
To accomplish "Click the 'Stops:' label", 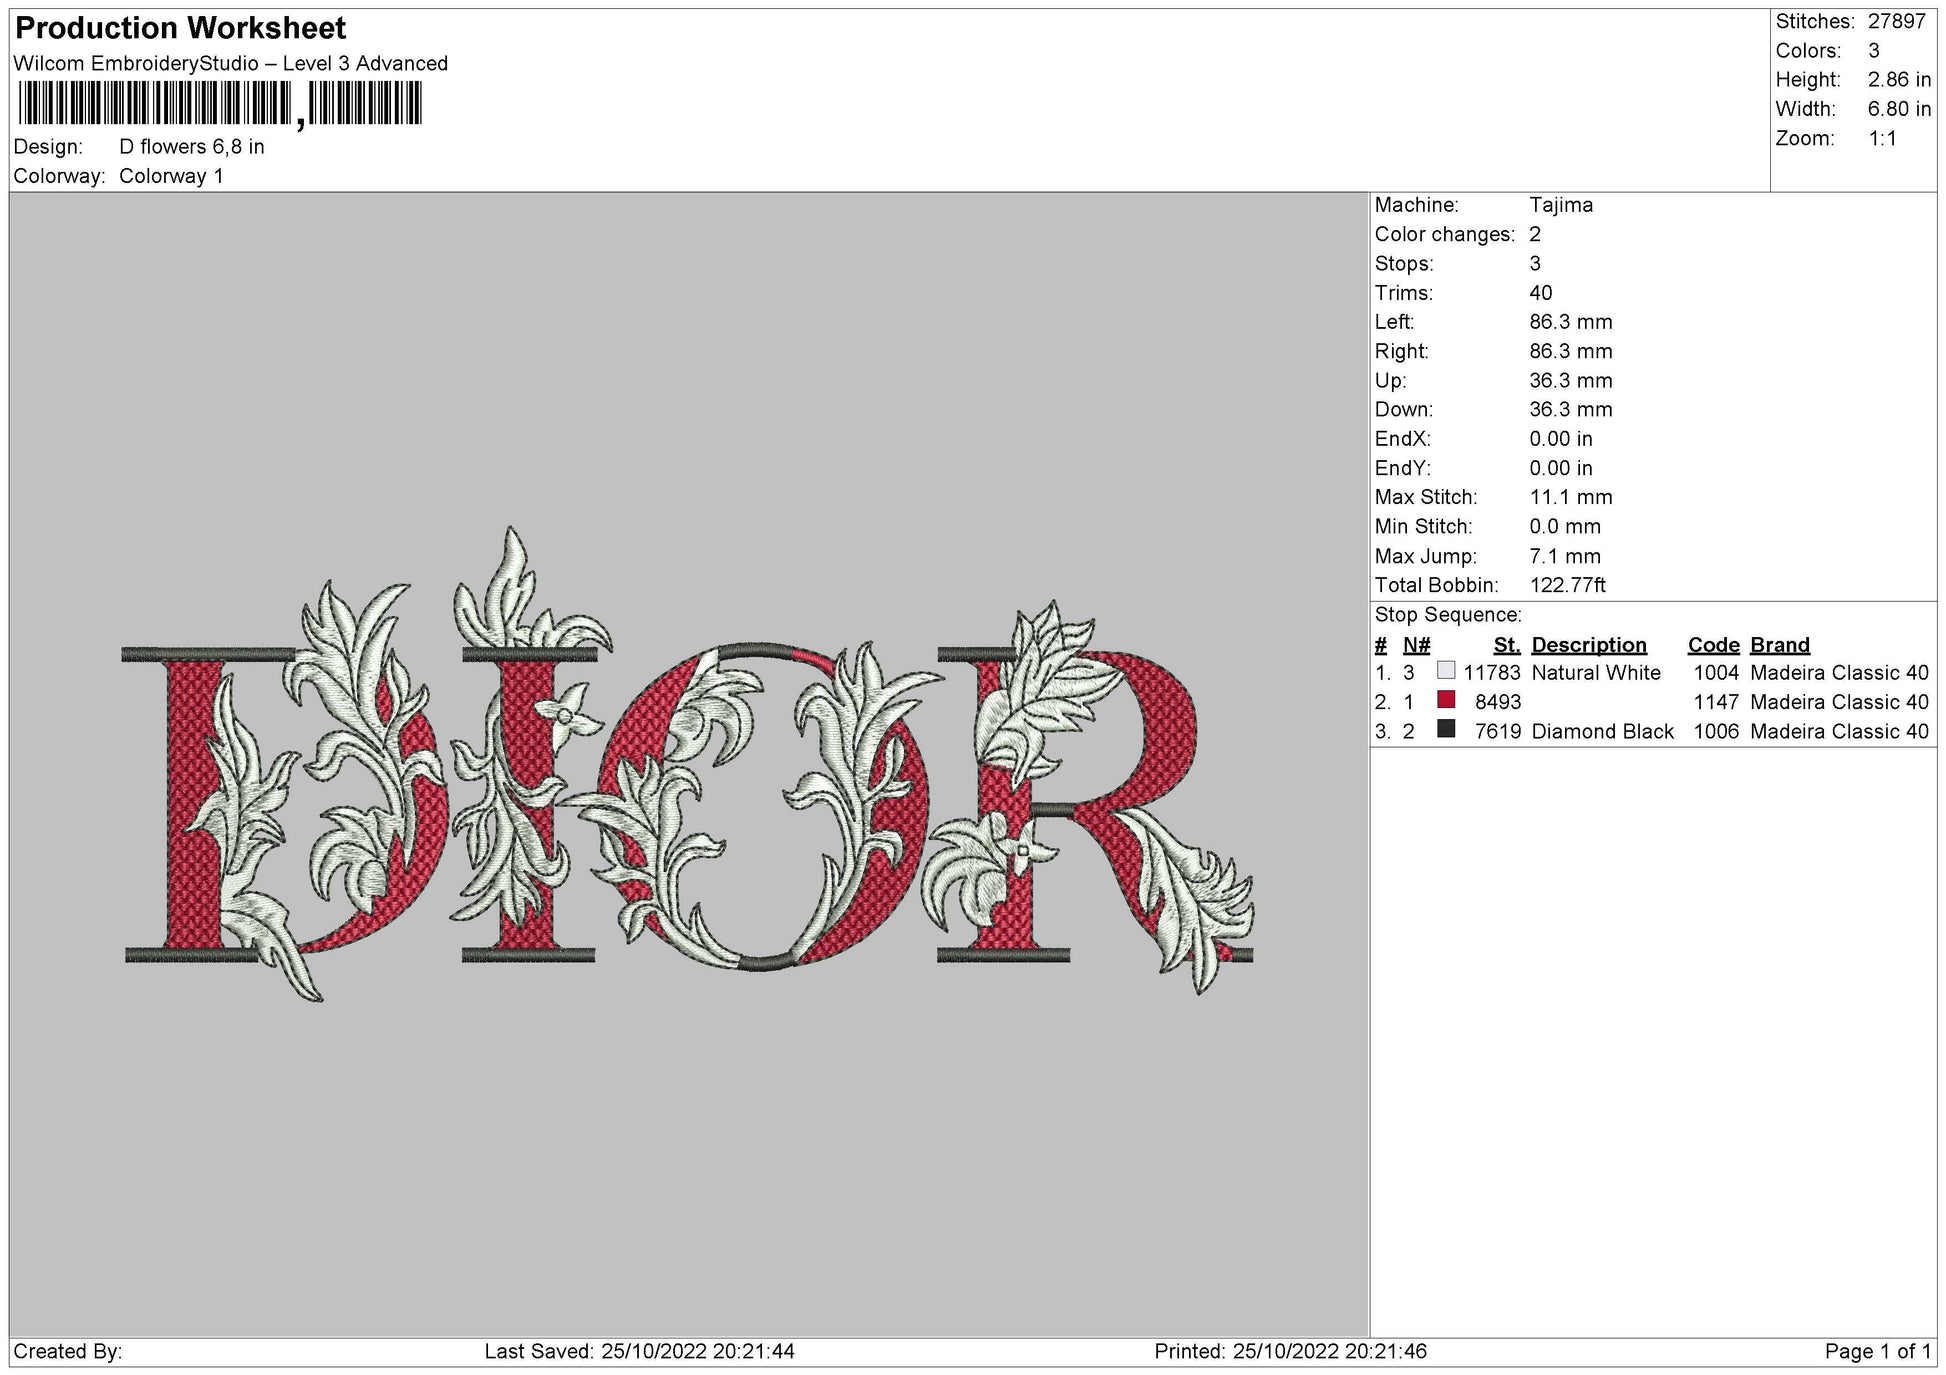I will tap(1404, 264).
